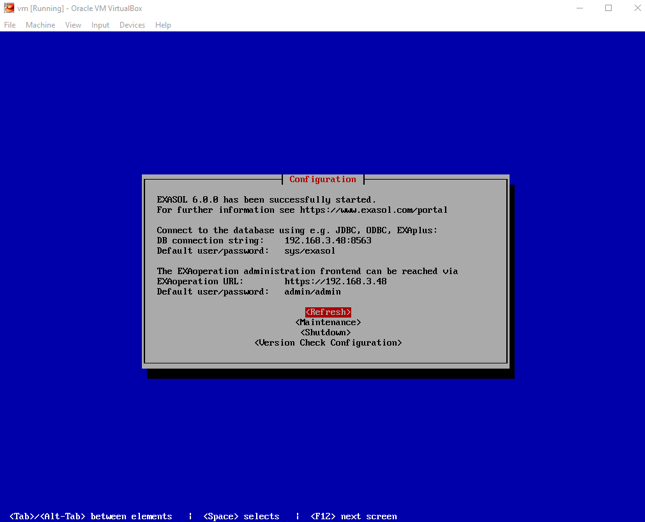Open Version Check Configuration
645x522 pixels.
[328, 343]
